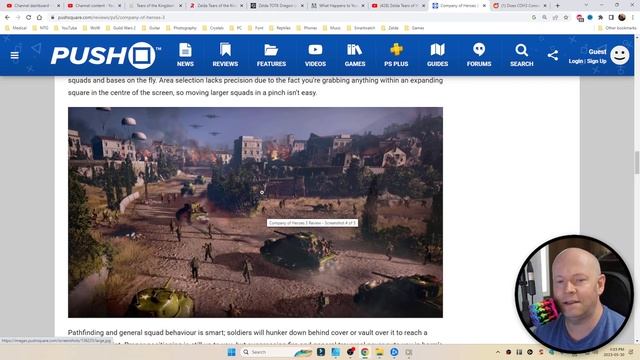
Task: Open File Explorer from the taskbar
Action: 379,352
